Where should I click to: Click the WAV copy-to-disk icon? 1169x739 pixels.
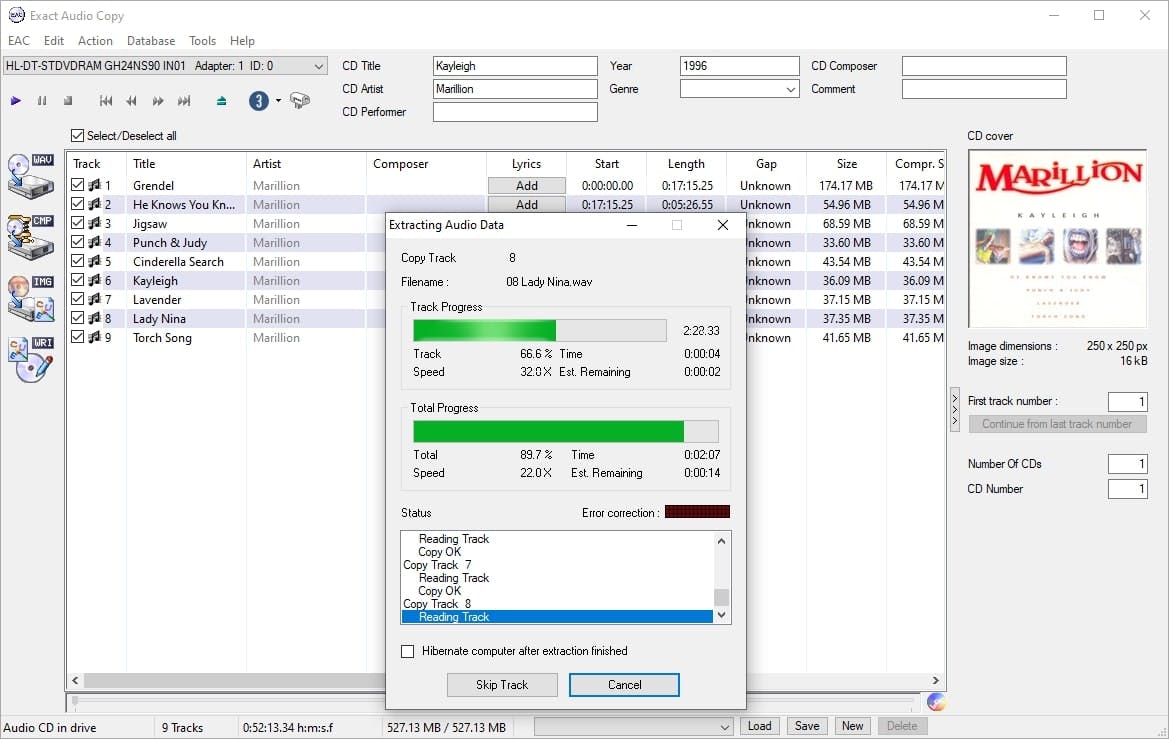[x=30, y=175]
